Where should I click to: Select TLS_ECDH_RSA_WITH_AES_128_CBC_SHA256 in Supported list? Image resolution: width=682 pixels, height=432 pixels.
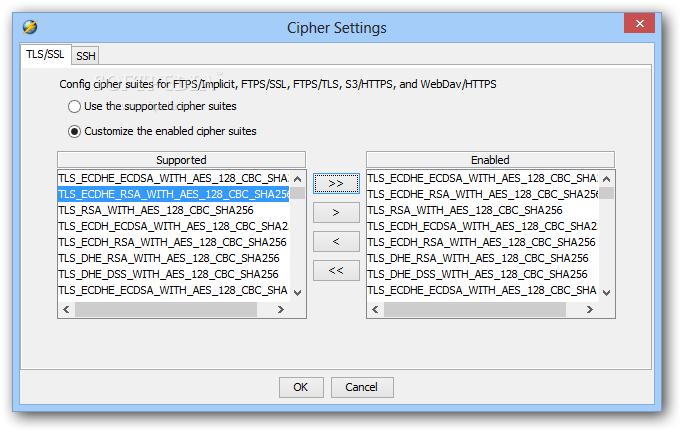point(174,242)
